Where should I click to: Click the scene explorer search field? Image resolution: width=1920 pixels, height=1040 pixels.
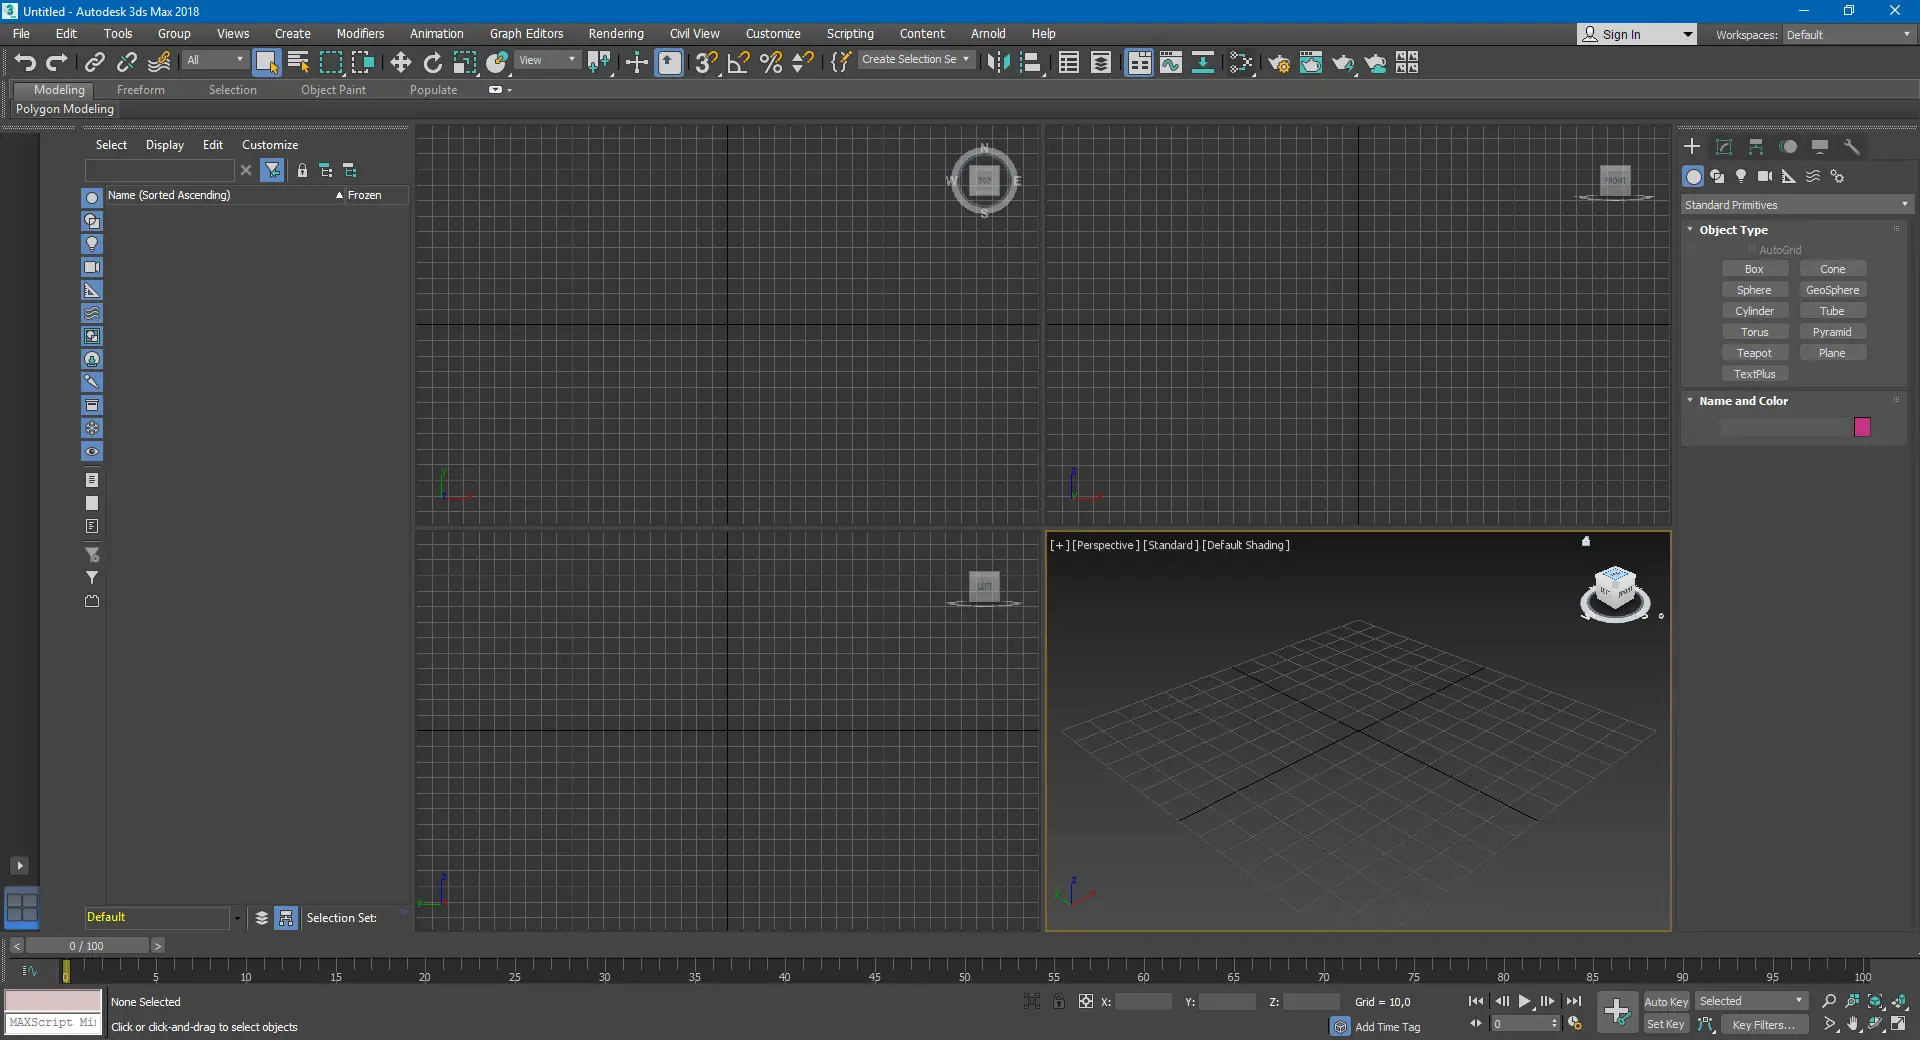(x=160, y=170)
